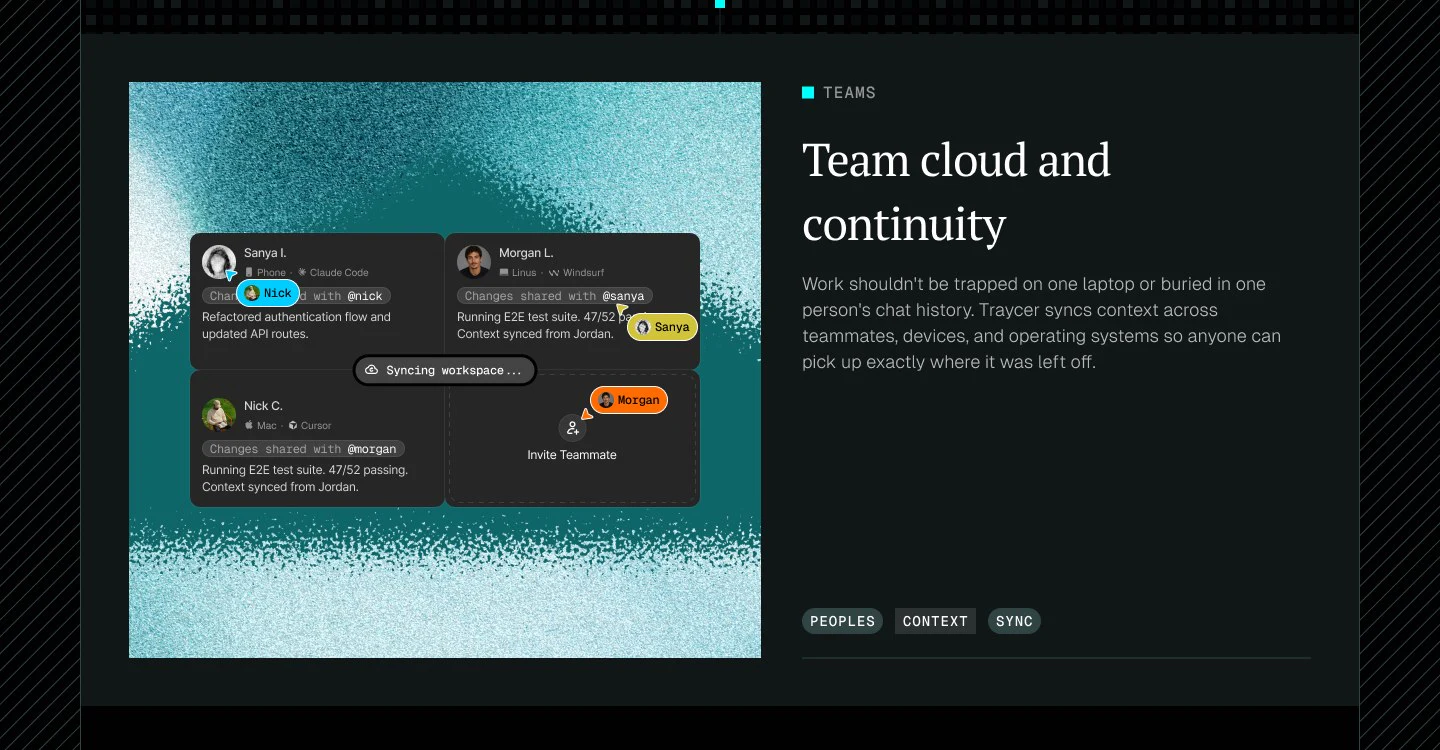Click the cyan square beside TEAMS
The image size is (1440, 750).
click(x=808, y=93)
